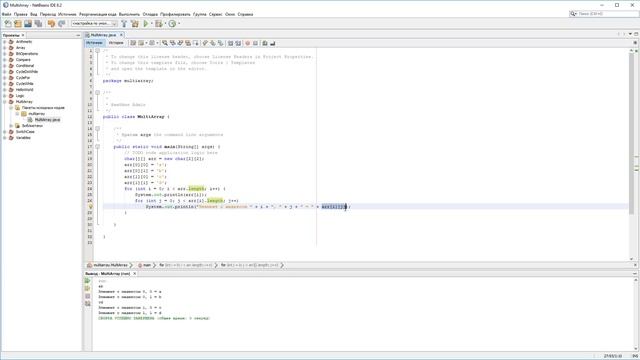Image resolution: width=640 pixels, height=360 pixels.
Task: Click the output panel vertical scrollbar
Action: (x=636, y=314)
